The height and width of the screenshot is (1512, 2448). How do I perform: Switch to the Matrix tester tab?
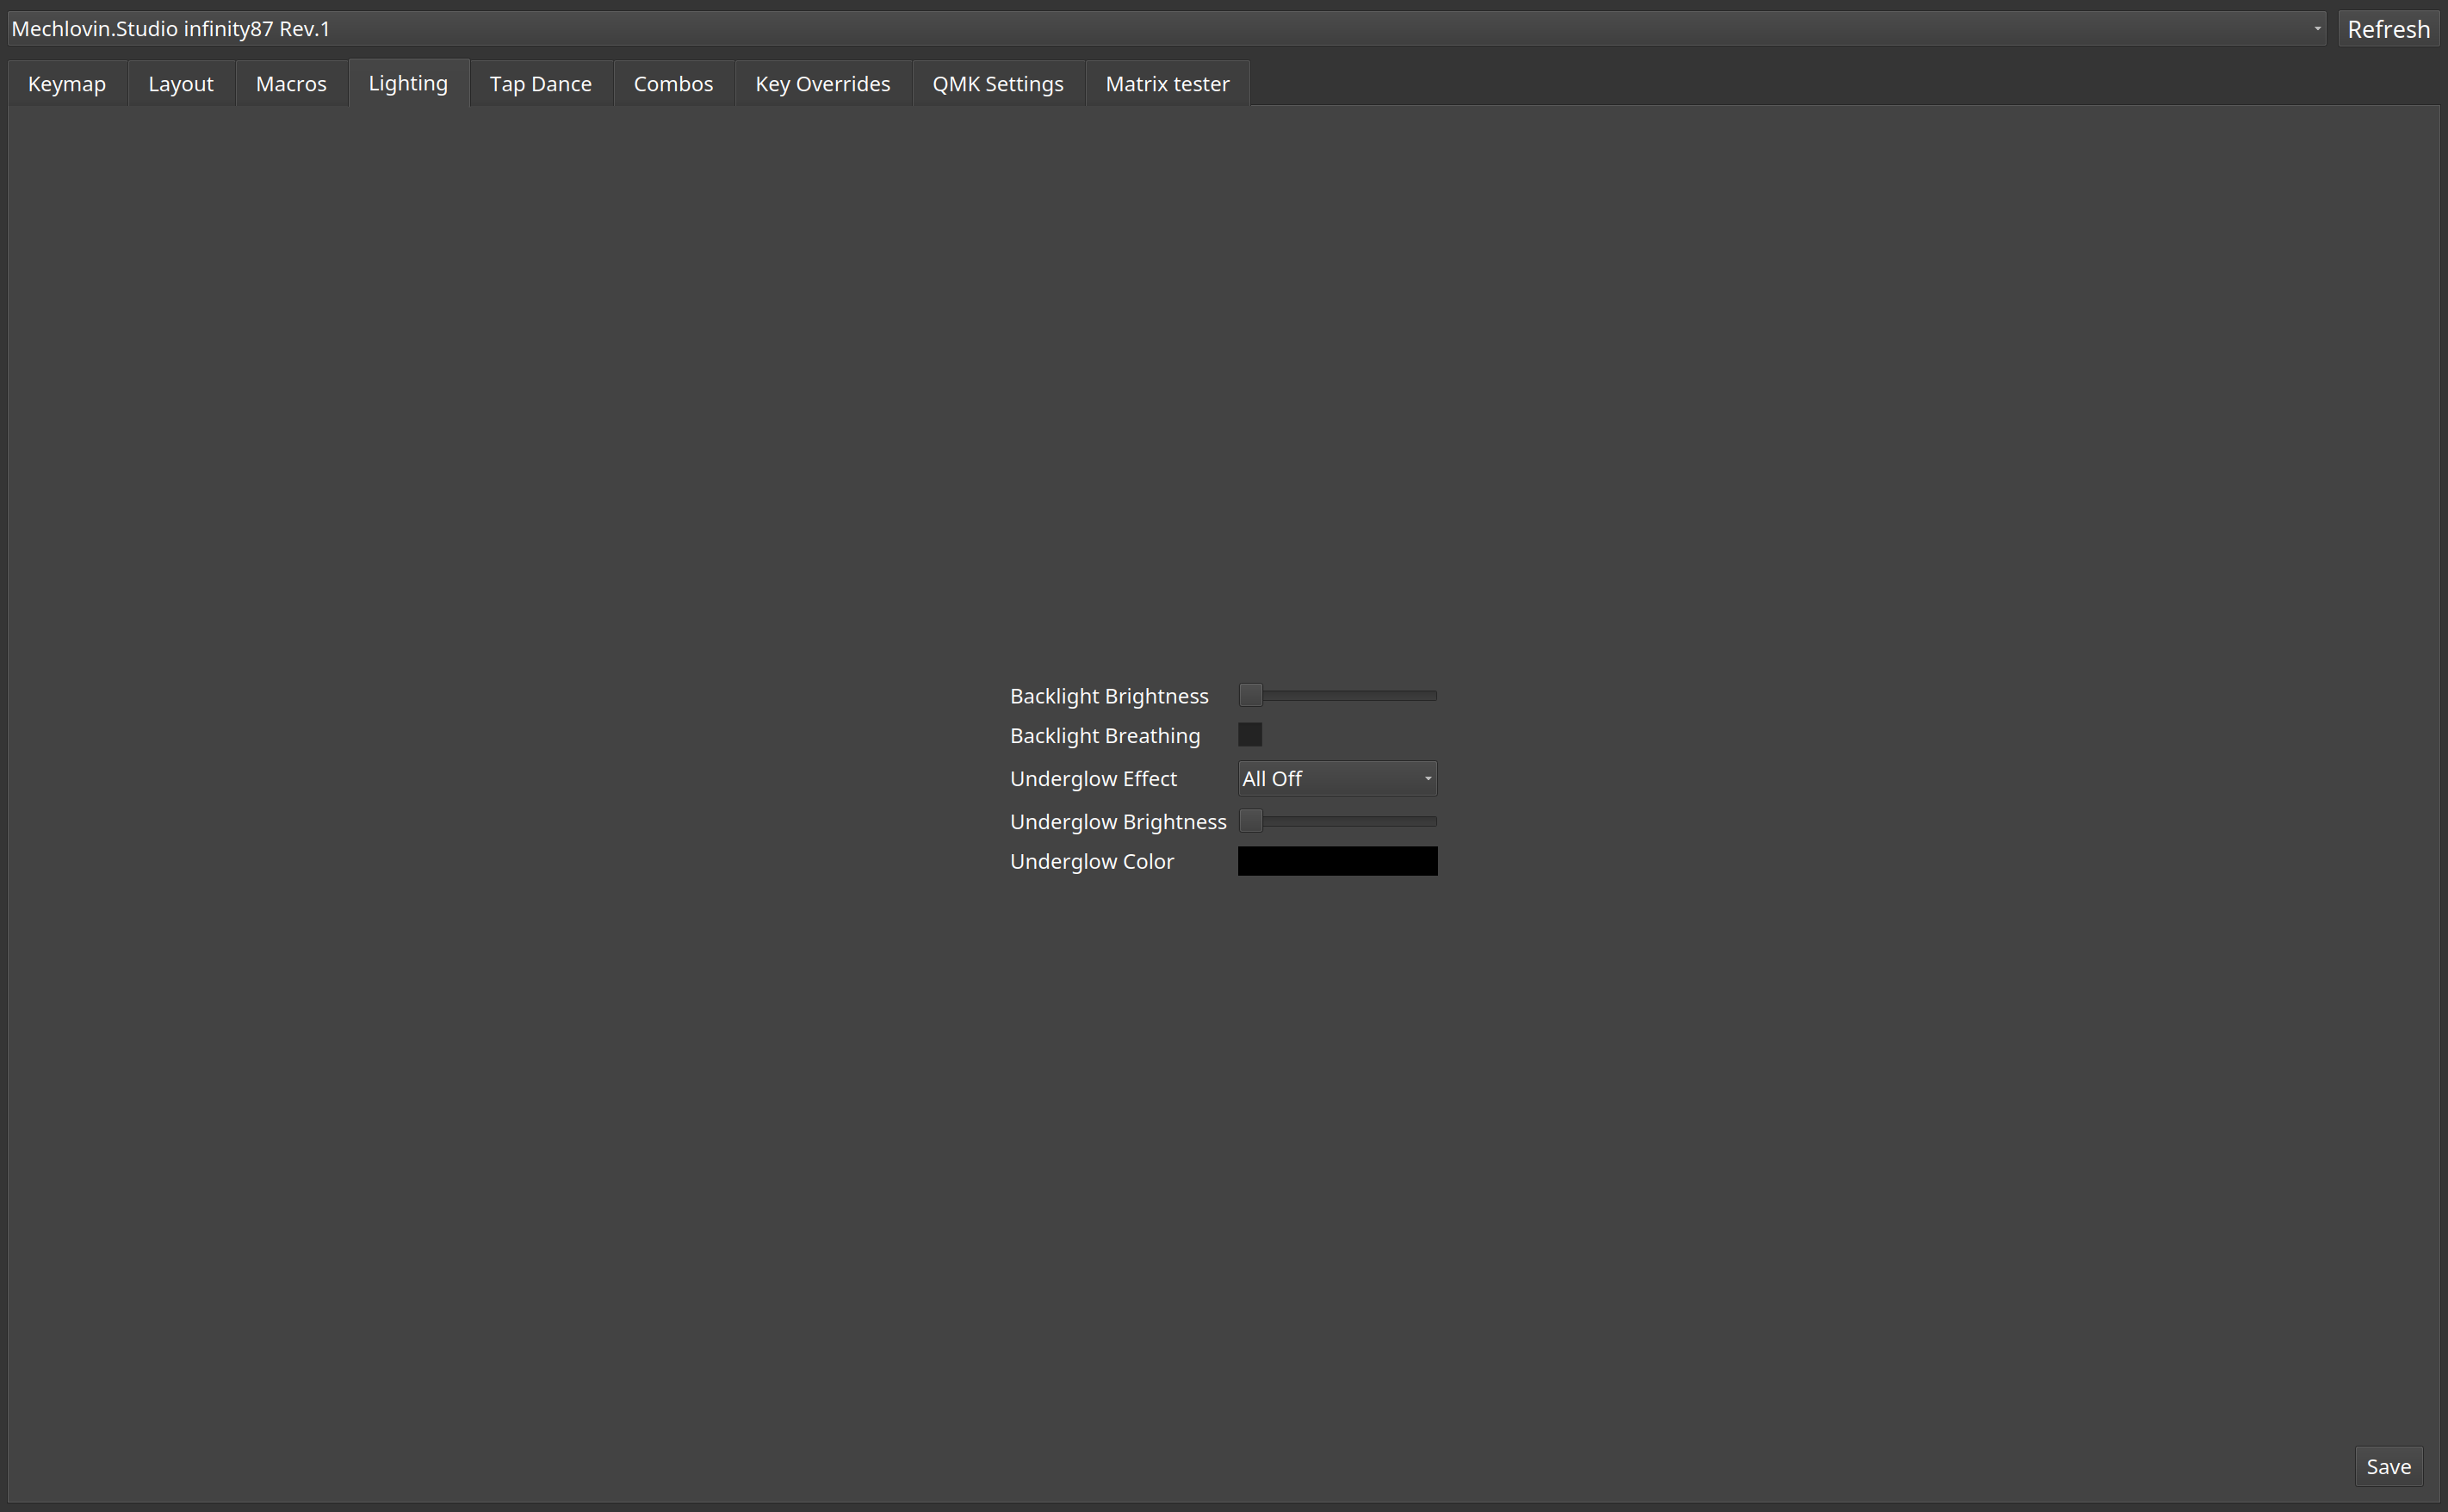click(x=1167, y=83)
